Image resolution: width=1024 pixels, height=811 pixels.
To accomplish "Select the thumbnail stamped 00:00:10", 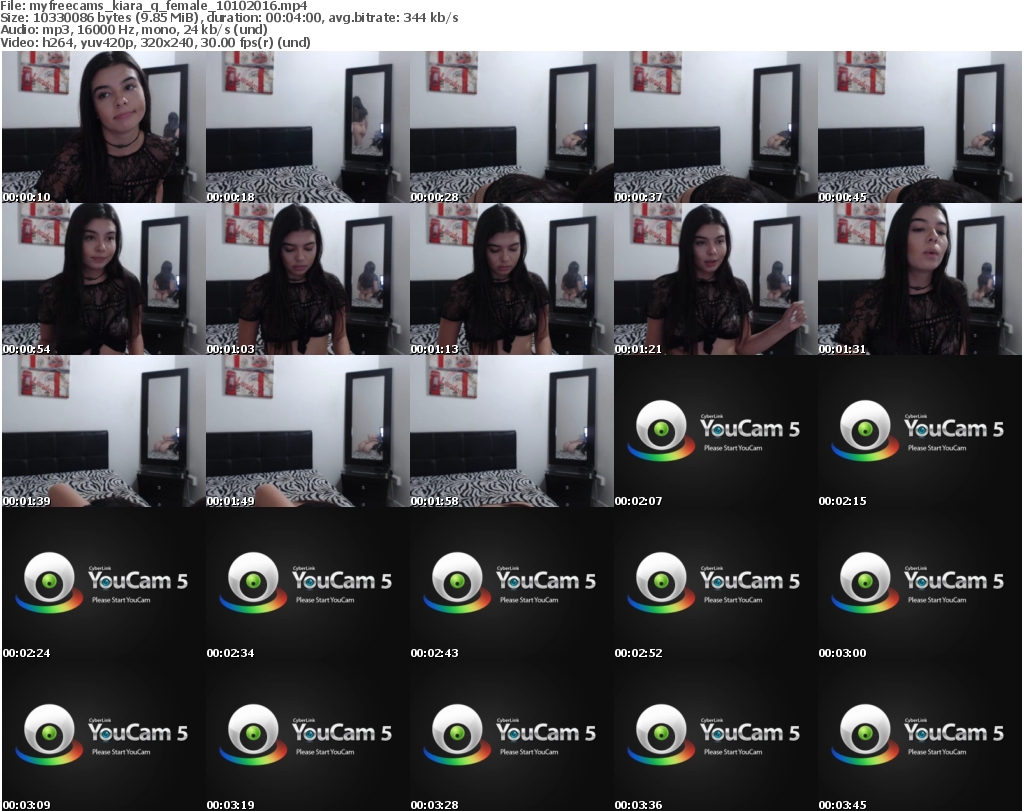I will click(x=103, y=127).
